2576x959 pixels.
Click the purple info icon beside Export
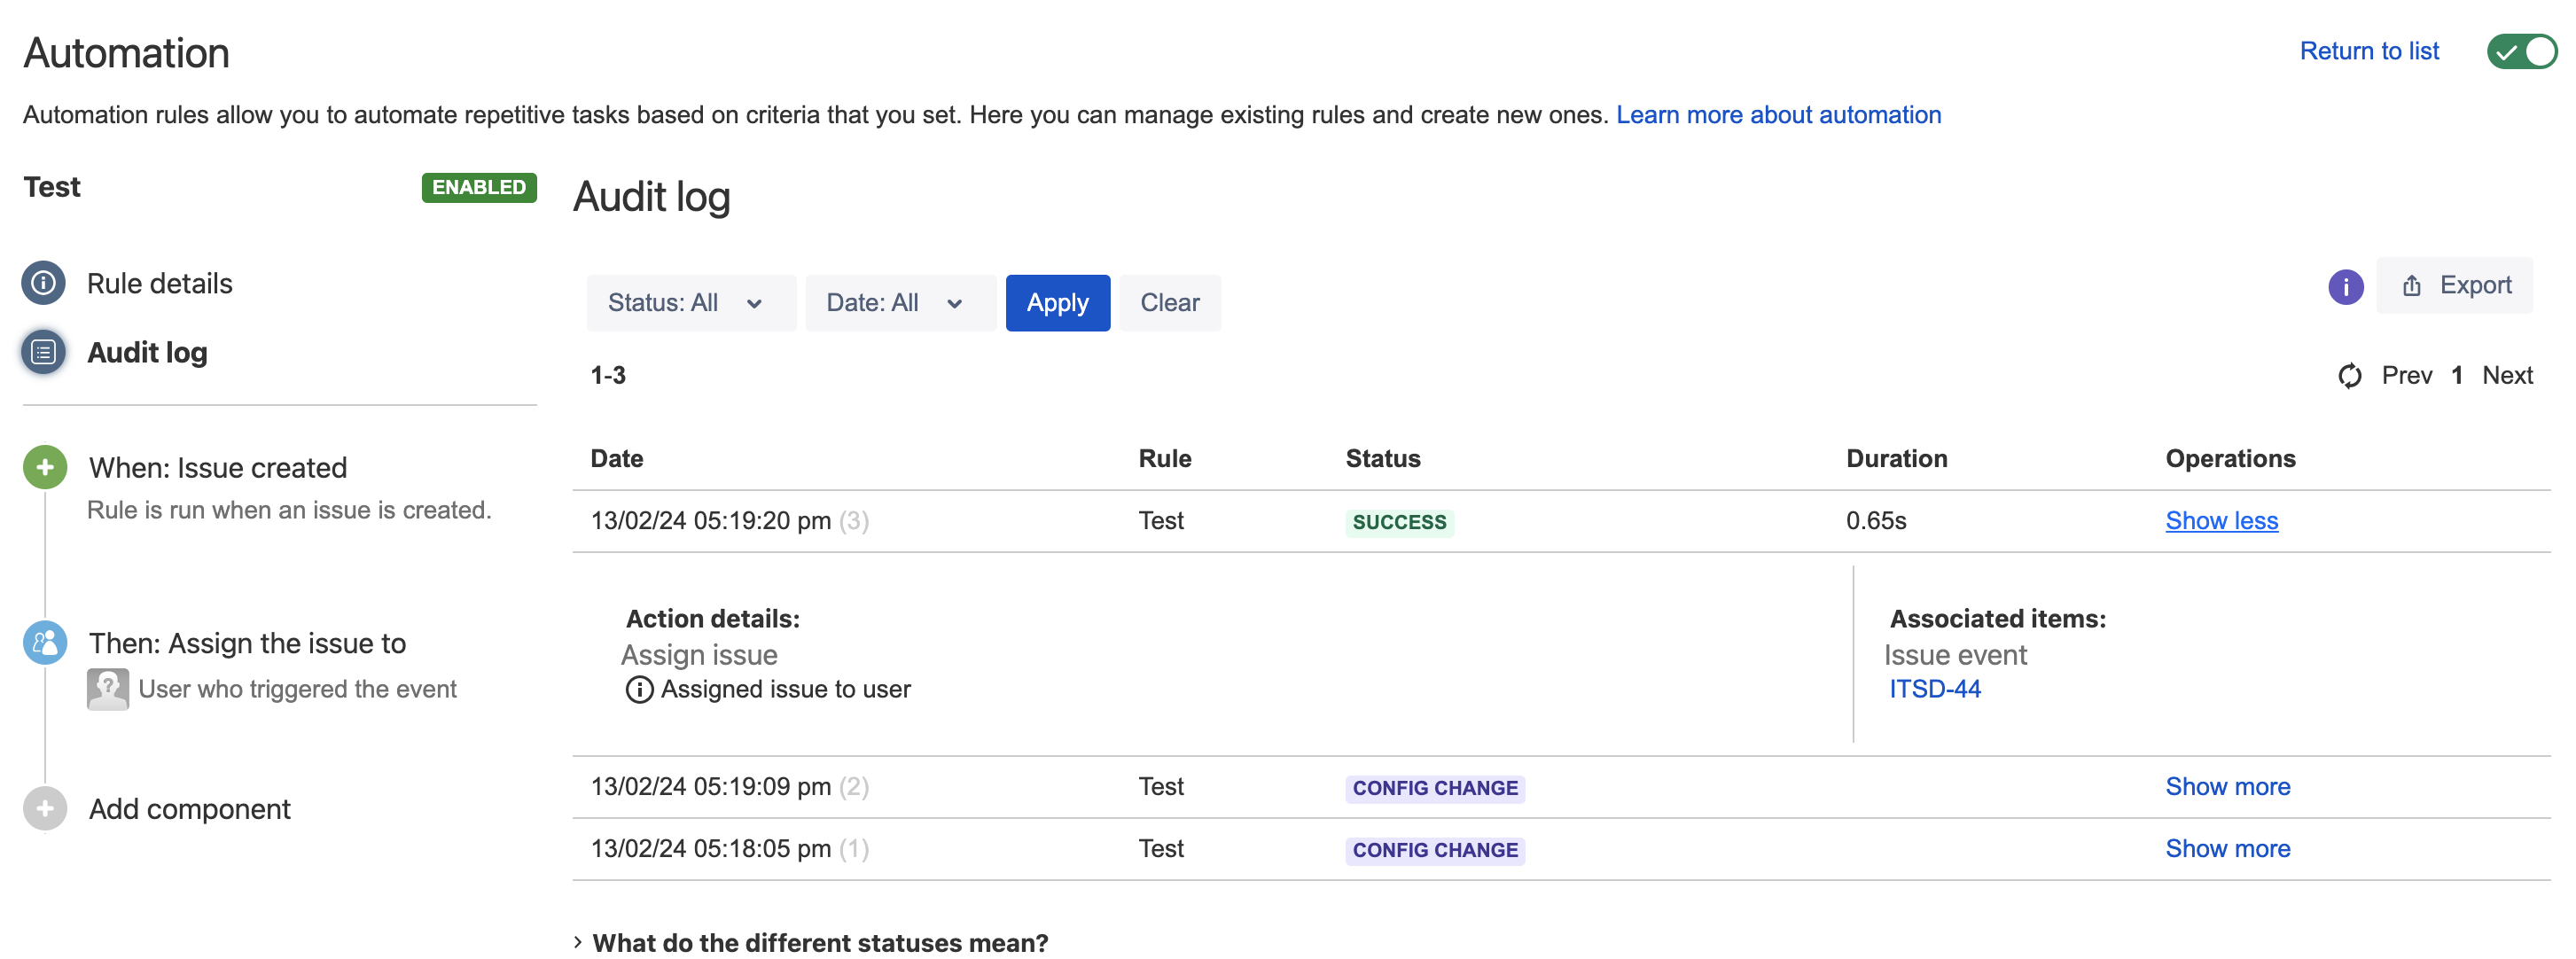tap(2345, 286)
